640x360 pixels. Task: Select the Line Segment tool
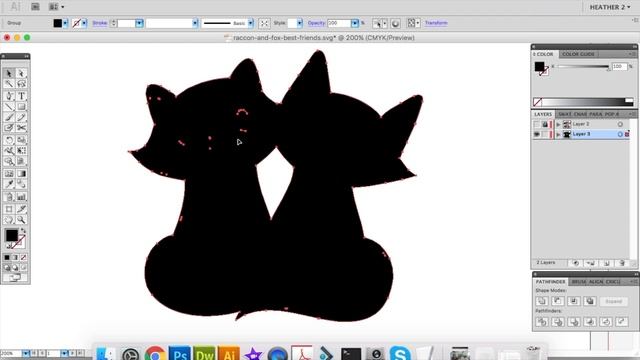9,107
